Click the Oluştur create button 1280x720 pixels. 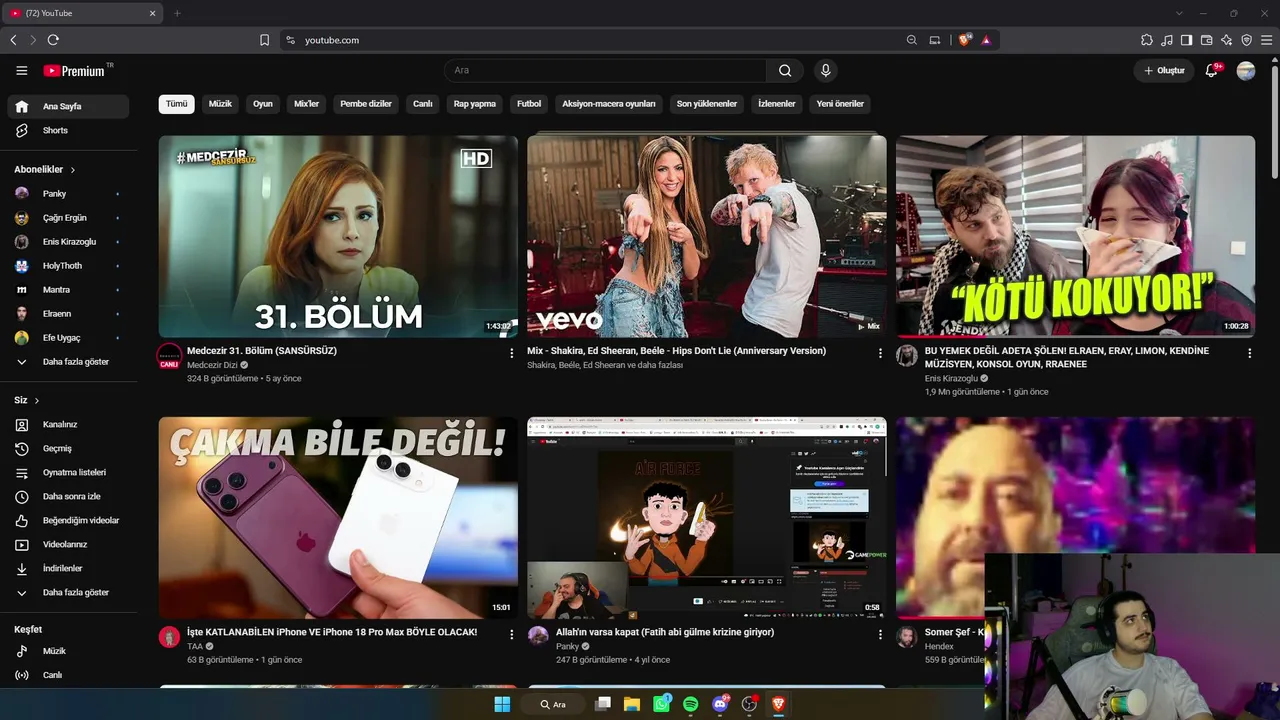click(1164, 70)
